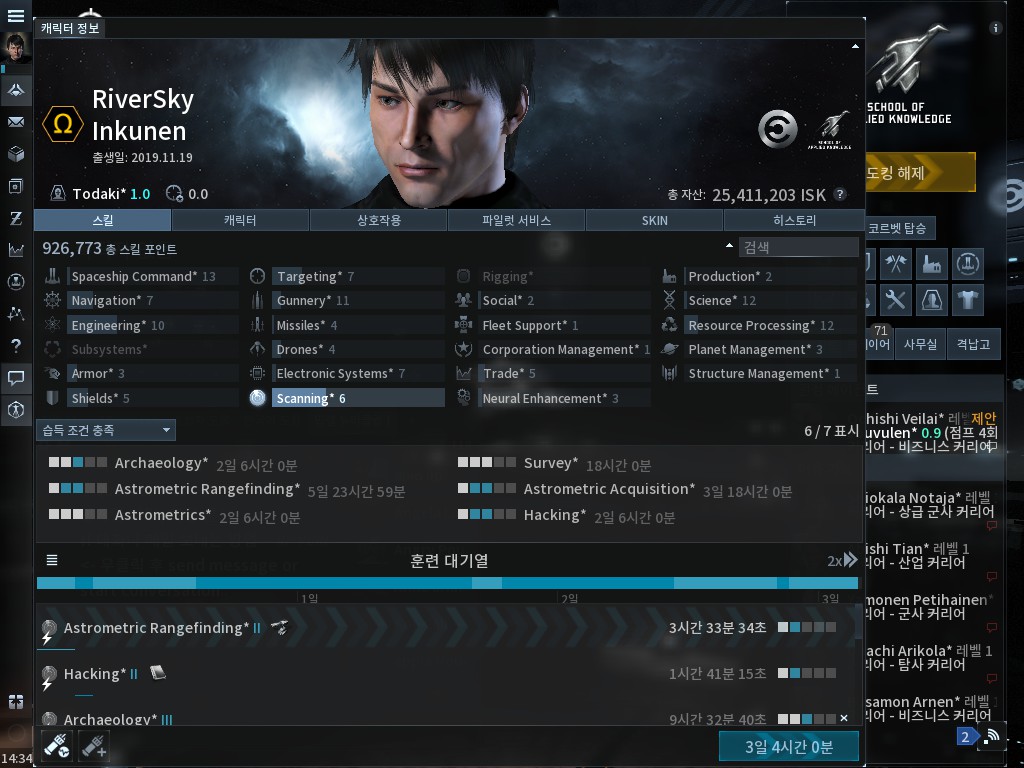Click the 3일 4시간 0분 training button
The image size is (1024, 768).
788,746
